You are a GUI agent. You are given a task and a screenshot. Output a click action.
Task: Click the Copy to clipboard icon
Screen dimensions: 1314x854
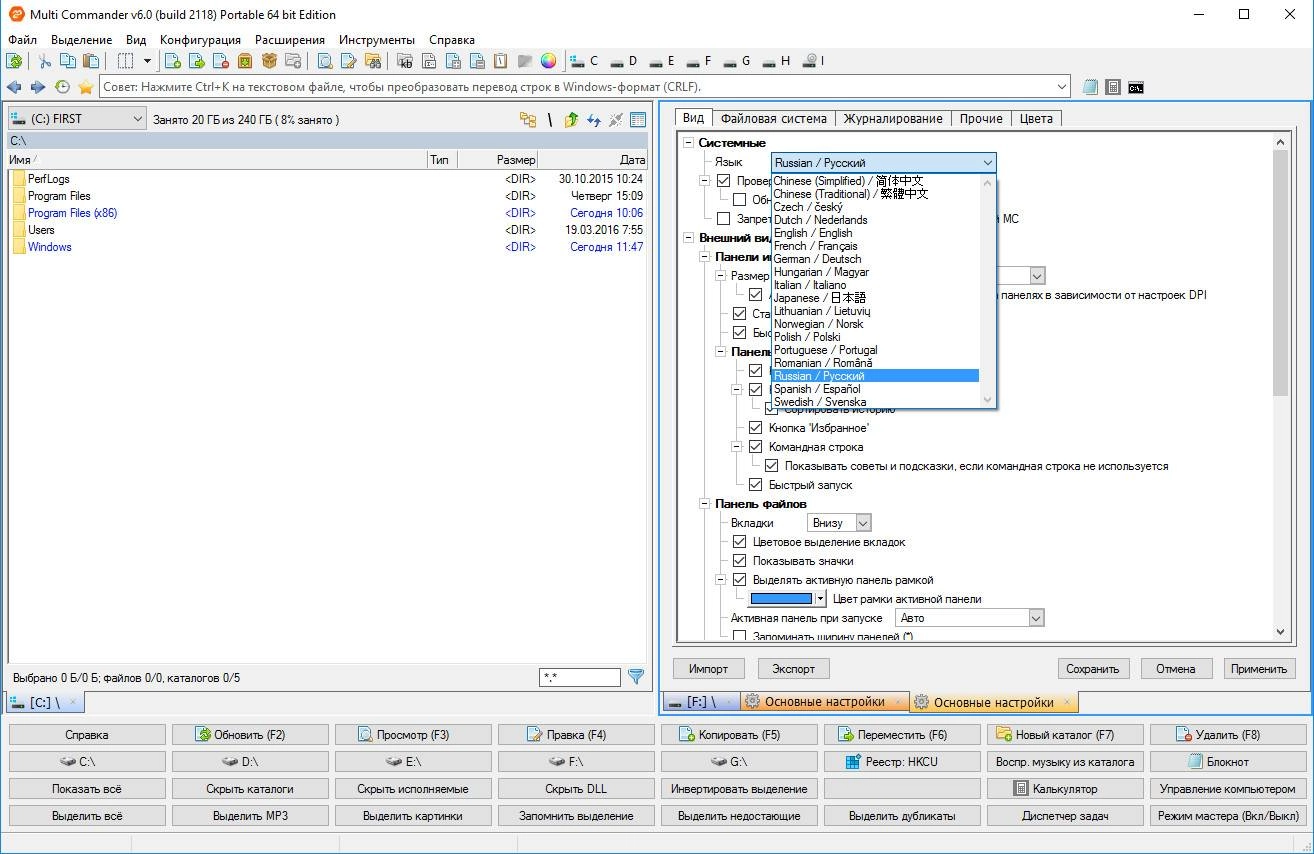(x=68, y=61)
